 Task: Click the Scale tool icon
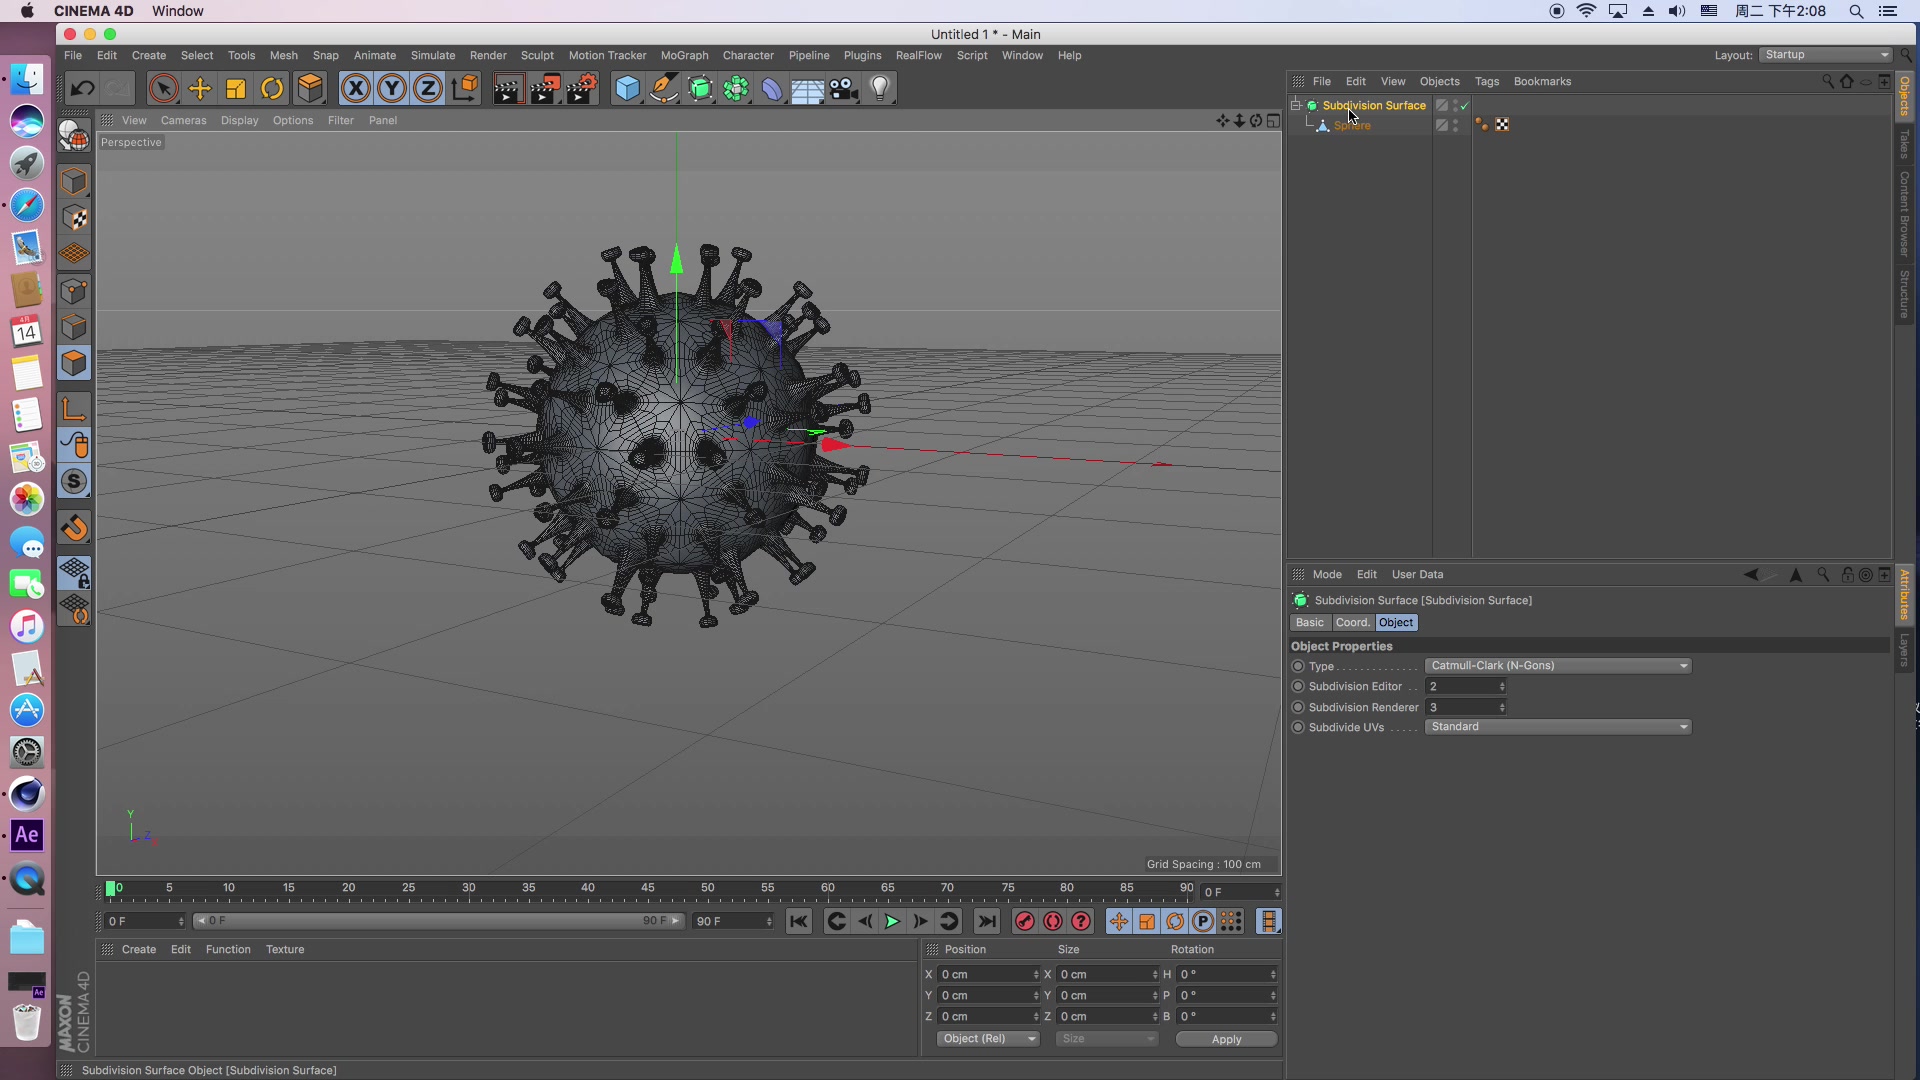click(x=236, y=89)
